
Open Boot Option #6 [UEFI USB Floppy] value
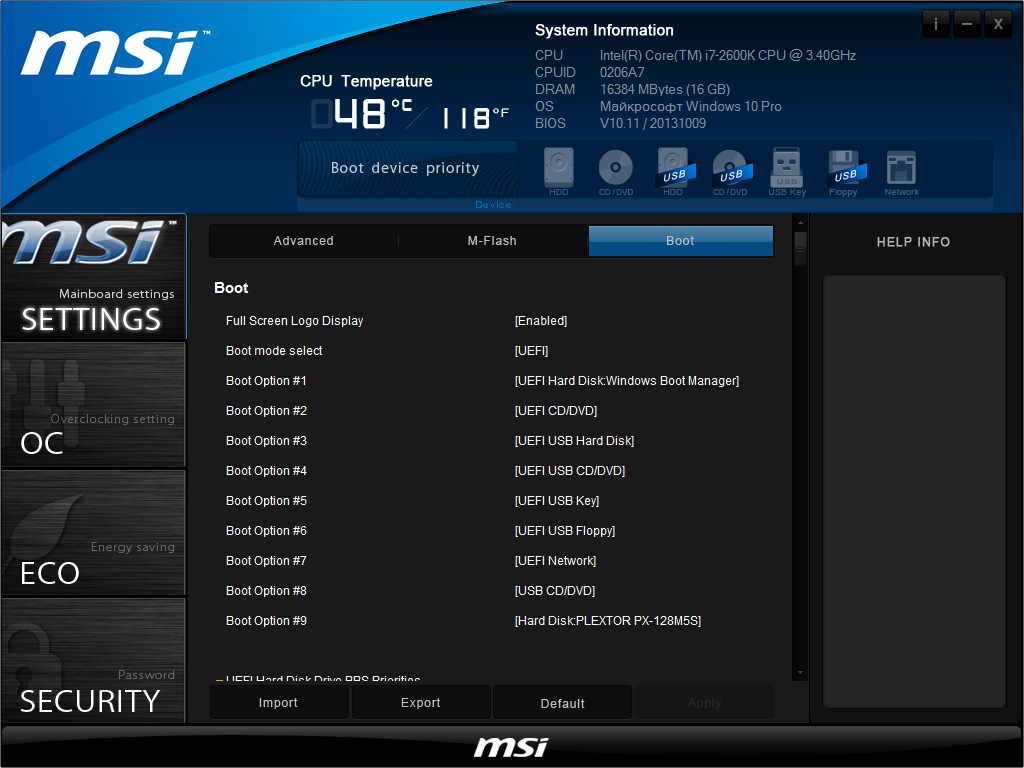click(565, 531)
